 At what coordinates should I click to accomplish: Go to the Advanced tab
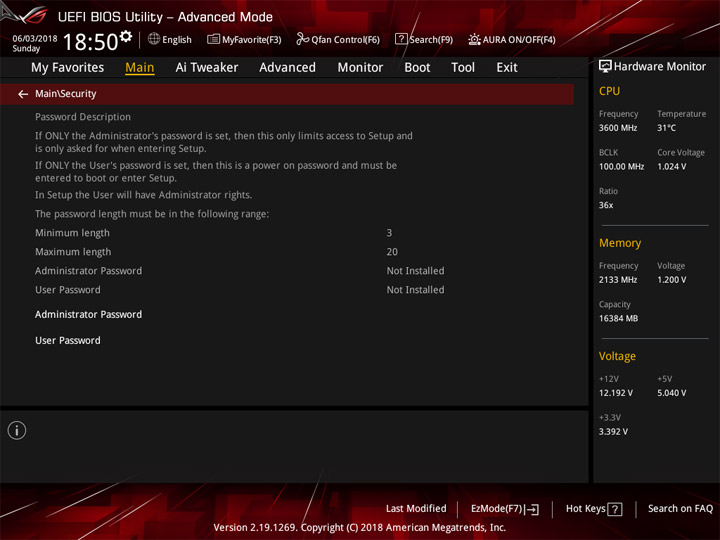287,68
